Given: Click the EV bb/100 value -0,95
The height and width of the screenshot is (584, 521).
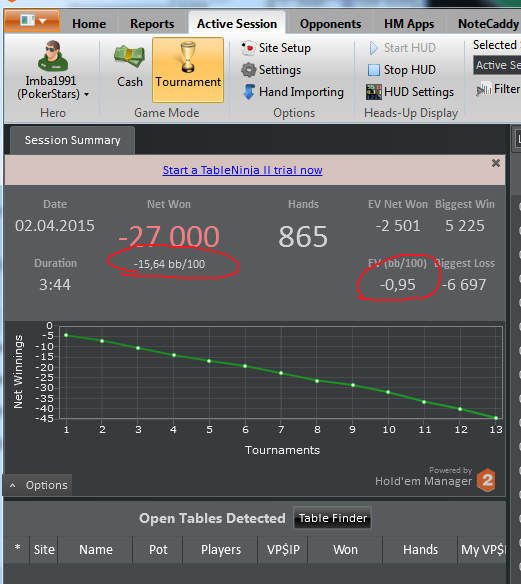Looking at the screenshot, I should (x=397, y=285).
